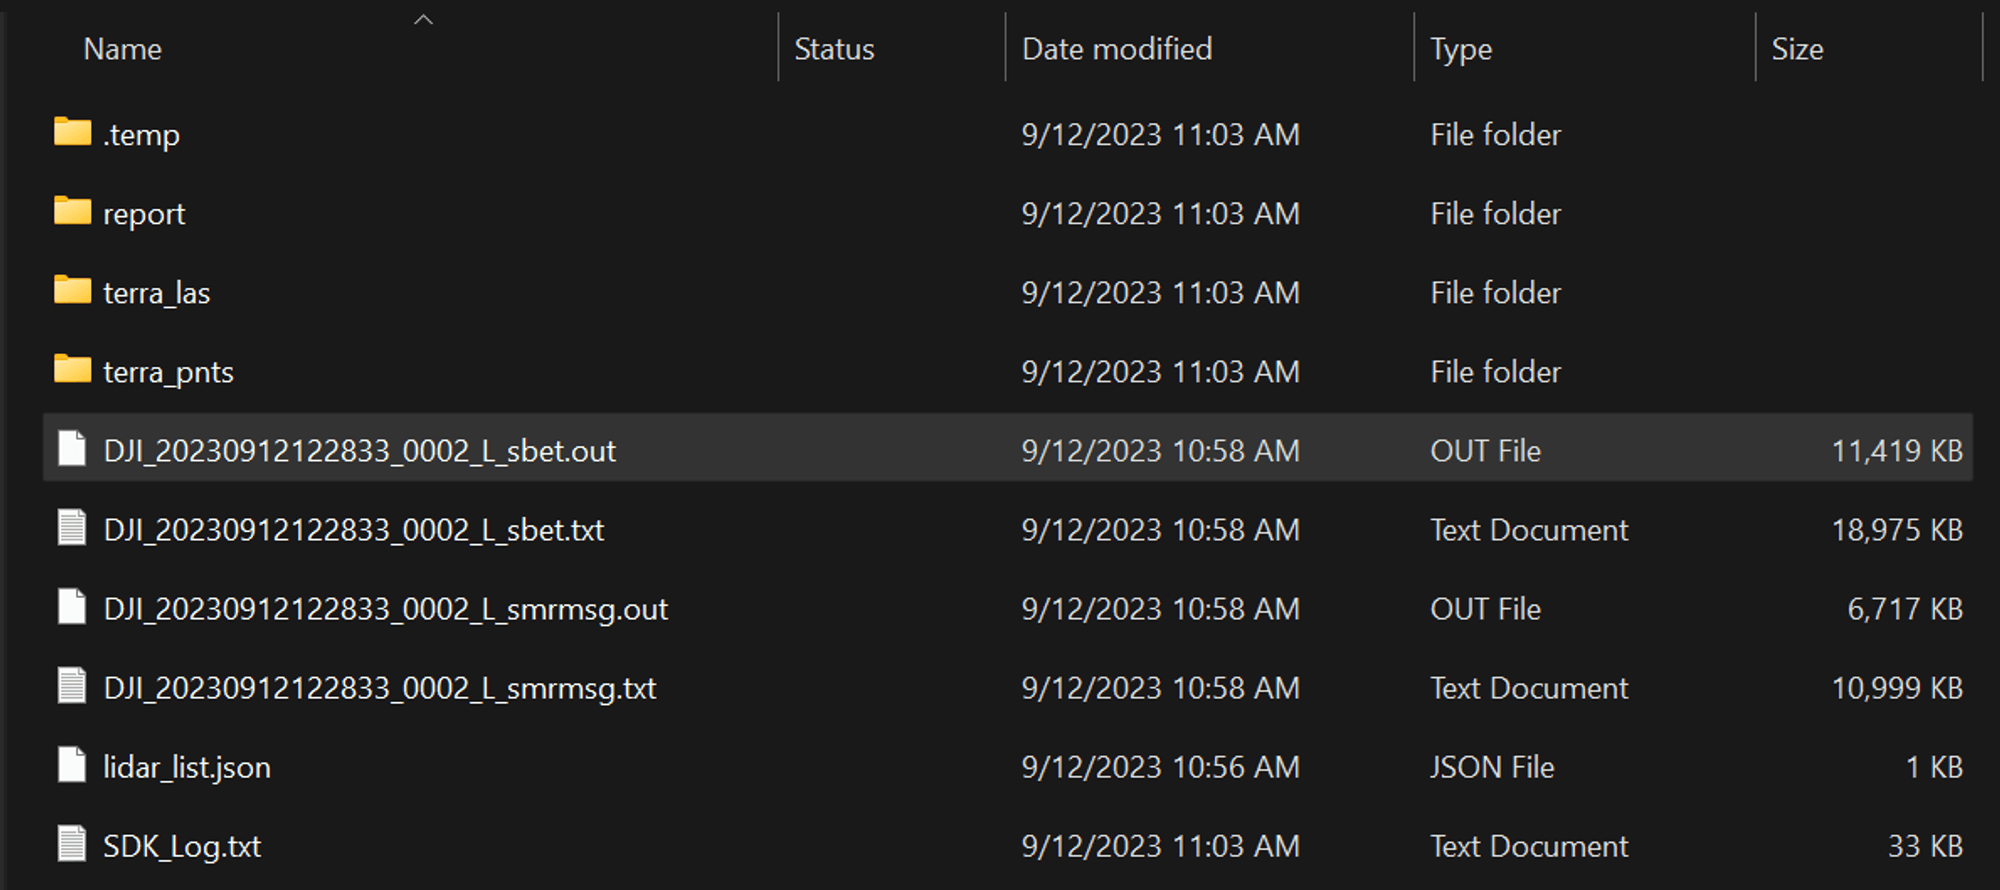Click the sbet.out file icon
The image size is (2000, 890).
(x=72, y=449)
